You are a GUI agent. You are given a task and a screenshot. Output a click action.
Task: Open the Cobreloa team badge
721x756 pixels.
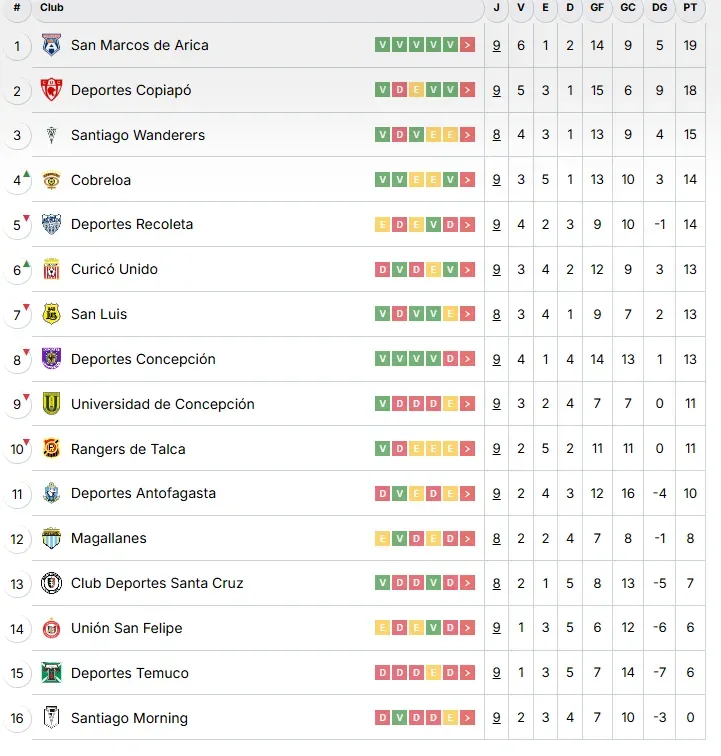tap(51, 180)
